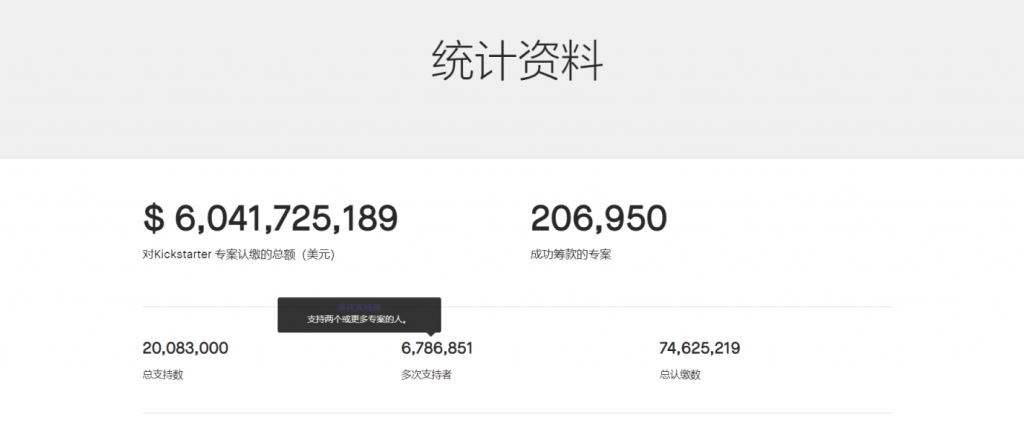
Task: Click the 74,625,219 total pledges number
Action: (x=699, y=348)
